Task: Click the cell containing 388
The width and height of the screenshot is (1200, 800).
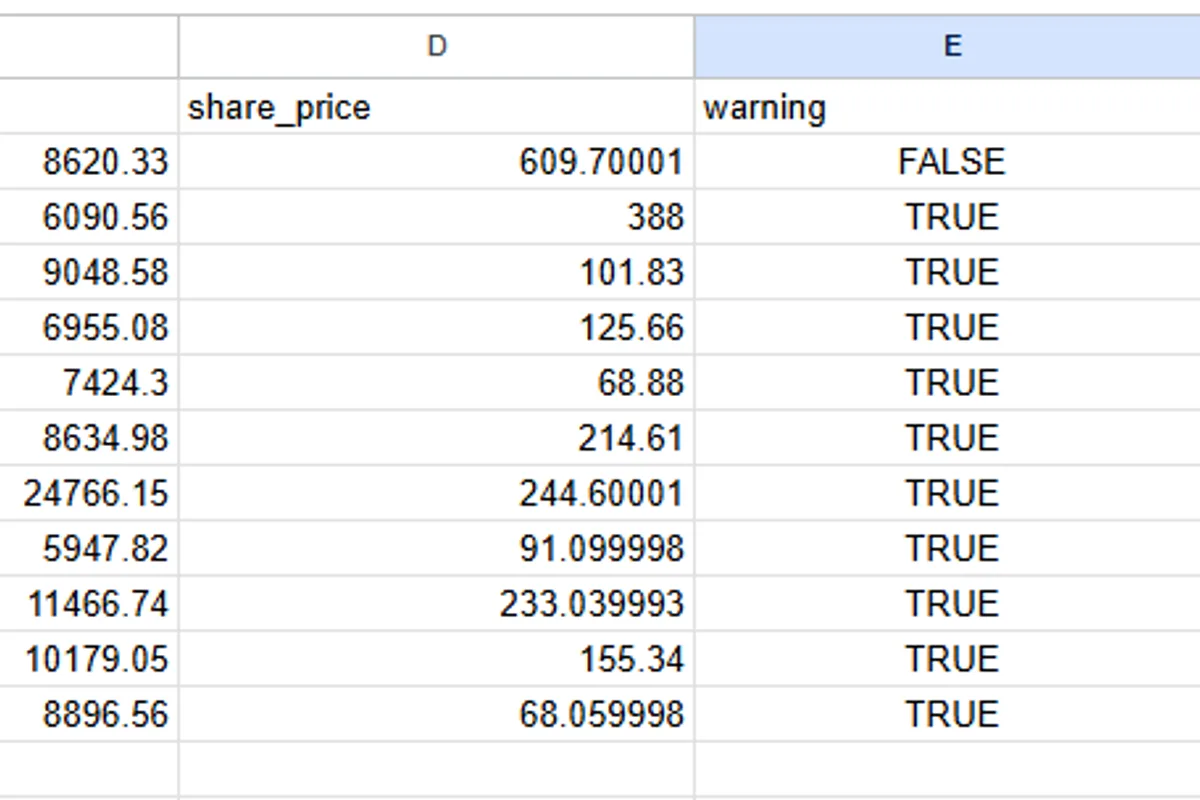Action: 436,217
